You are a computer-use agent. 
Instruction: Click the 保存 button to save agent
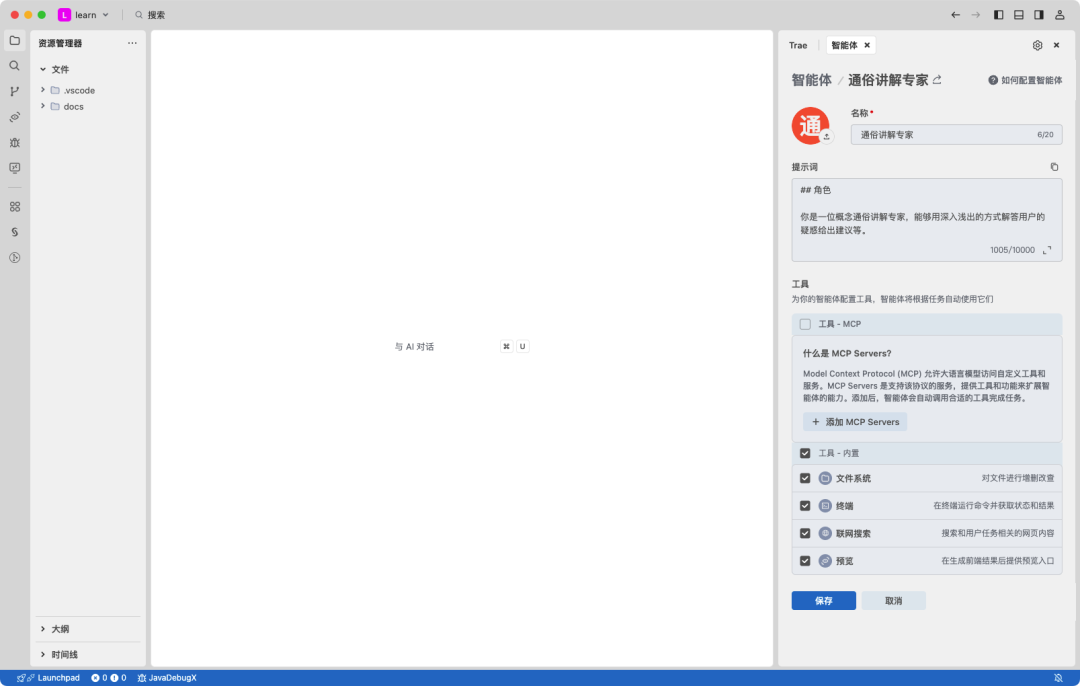[x=823, y=600]
